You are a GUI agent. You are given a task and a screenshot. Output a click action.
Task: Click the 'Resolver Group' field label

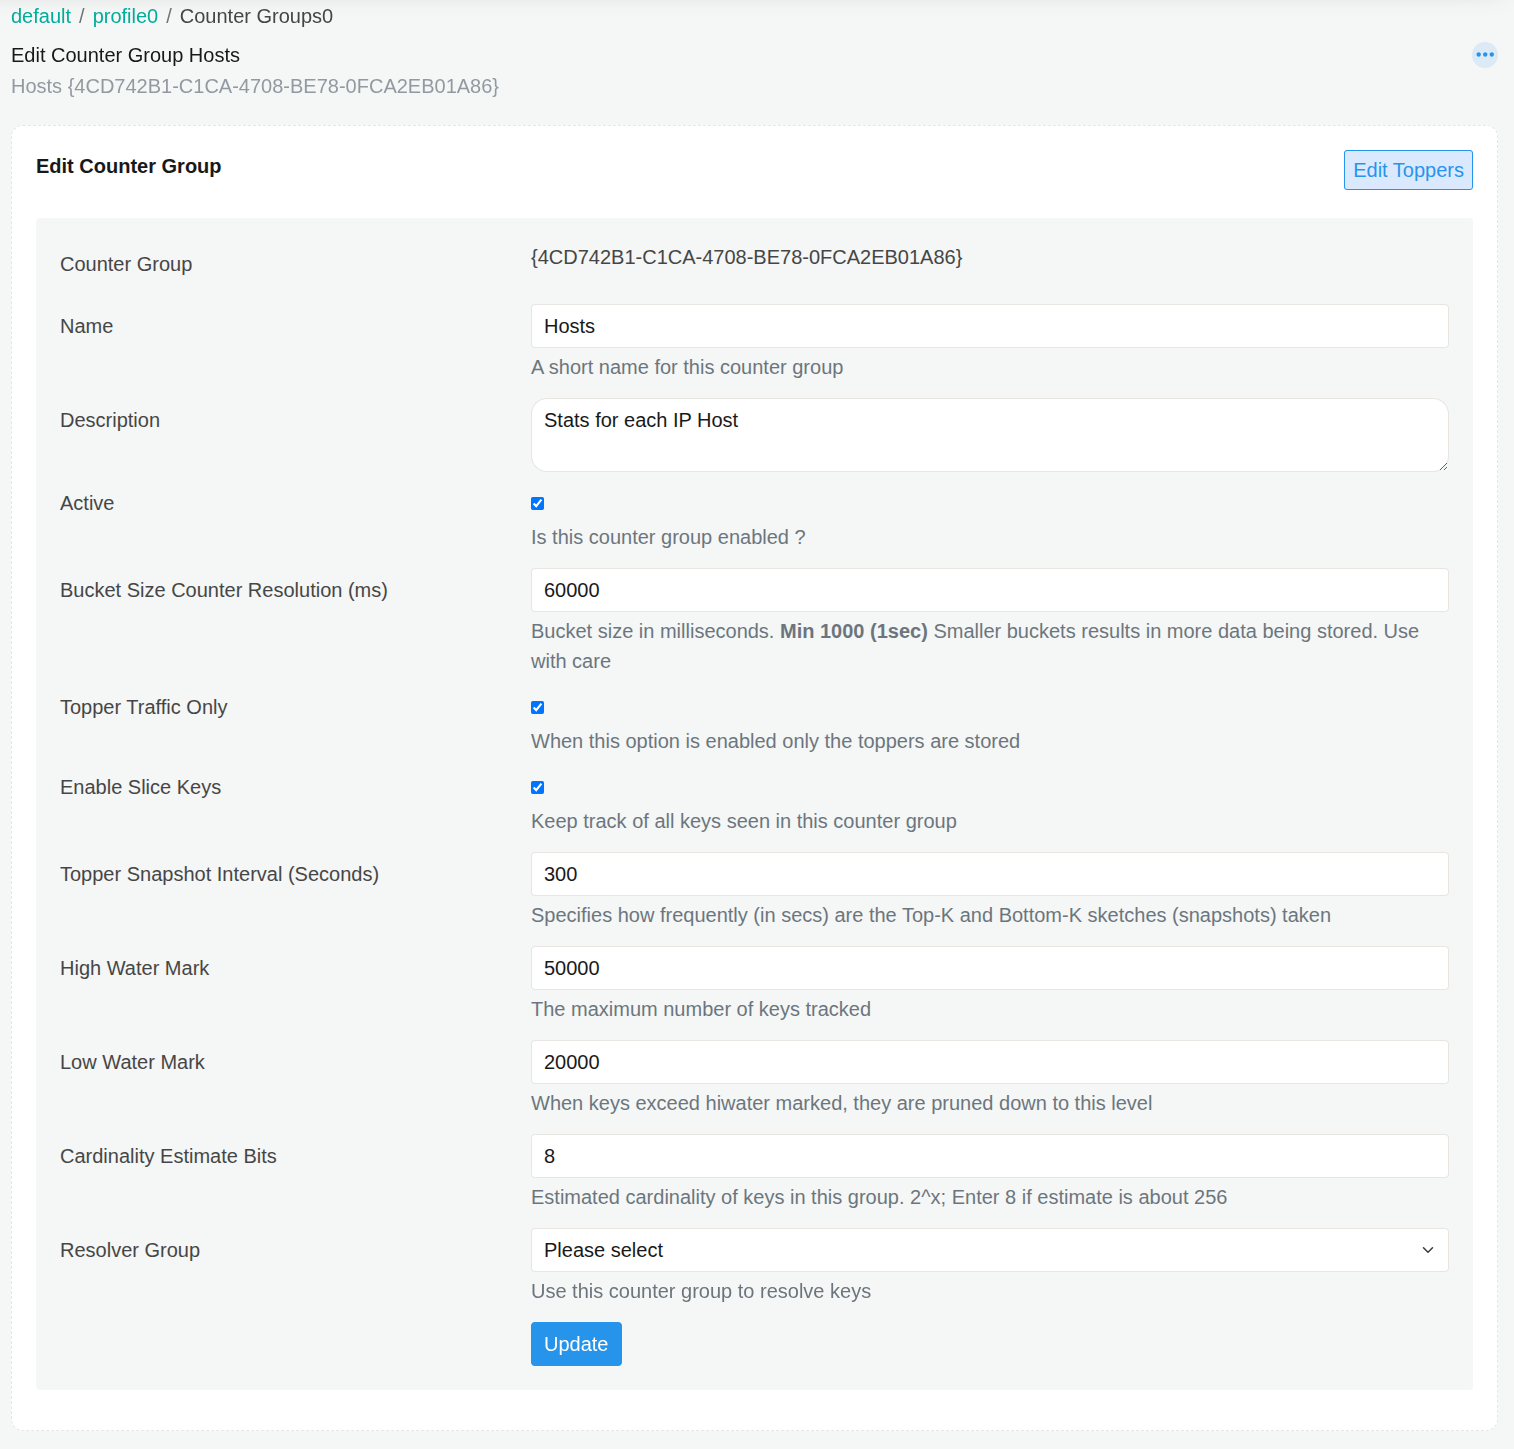(130, 1250)
